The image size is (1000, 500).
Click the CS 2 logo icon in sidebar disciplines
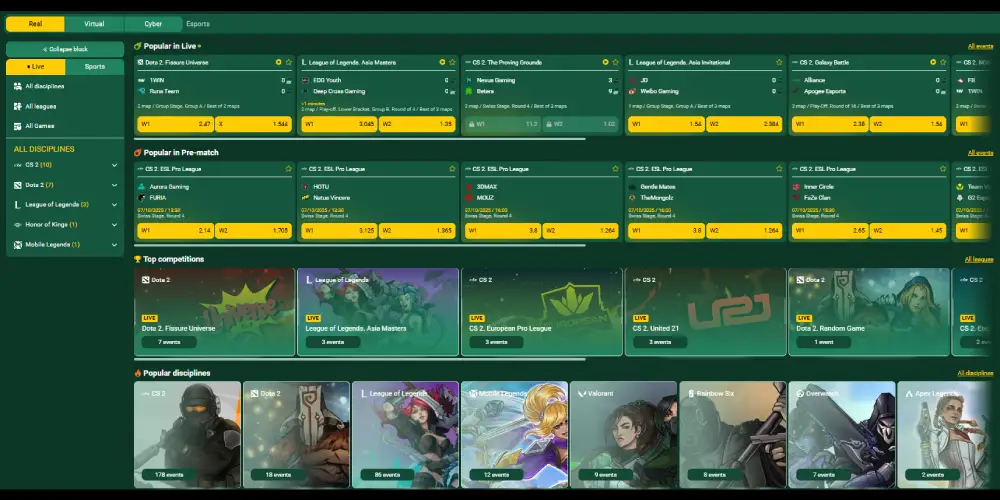(x=18, y=165)
